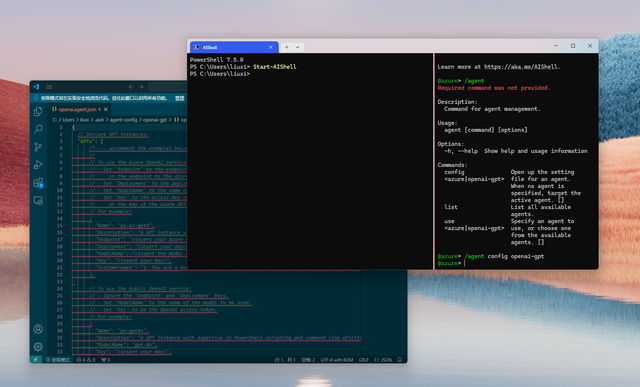Open the terminal profile dropdown arrow
This screenshot has height=387, width=640.
pyautogui.click(x=298, y=47)
